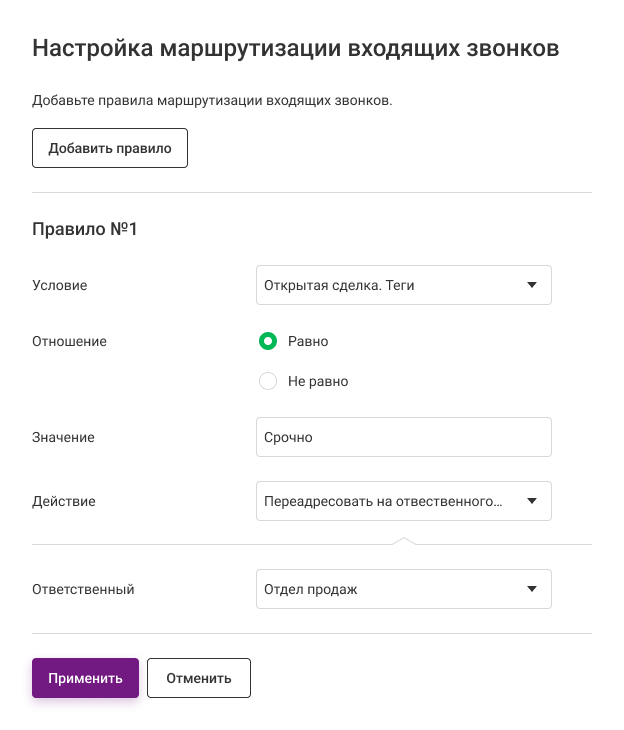Click the arrow icon of the Условие dropdown

point(532,285)
